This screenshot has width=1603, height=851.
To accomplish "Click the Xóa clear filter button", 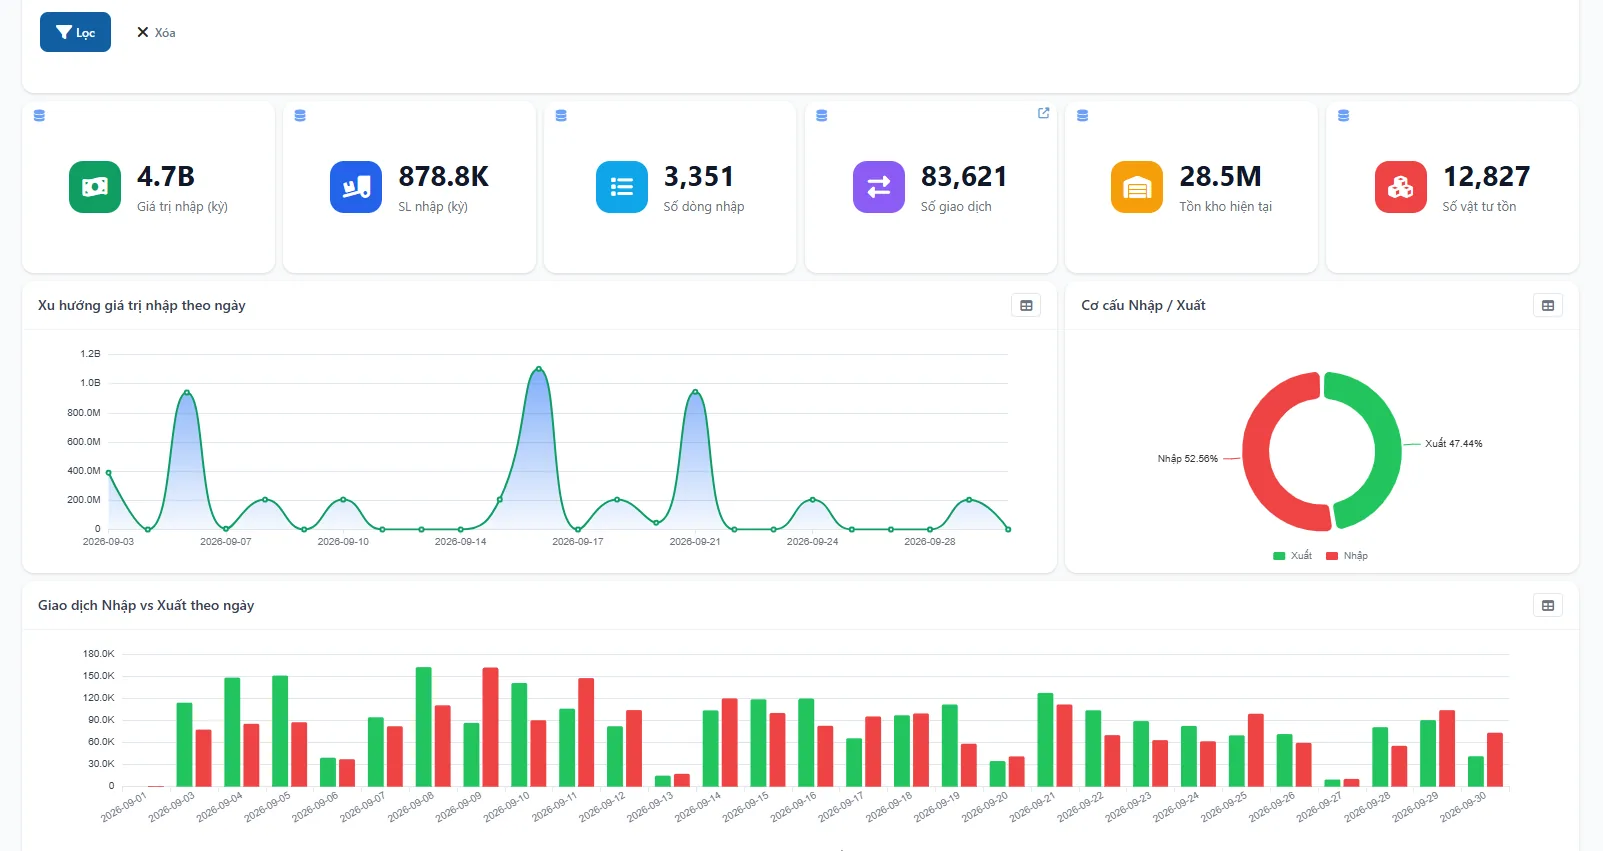I will pos(156,32).
